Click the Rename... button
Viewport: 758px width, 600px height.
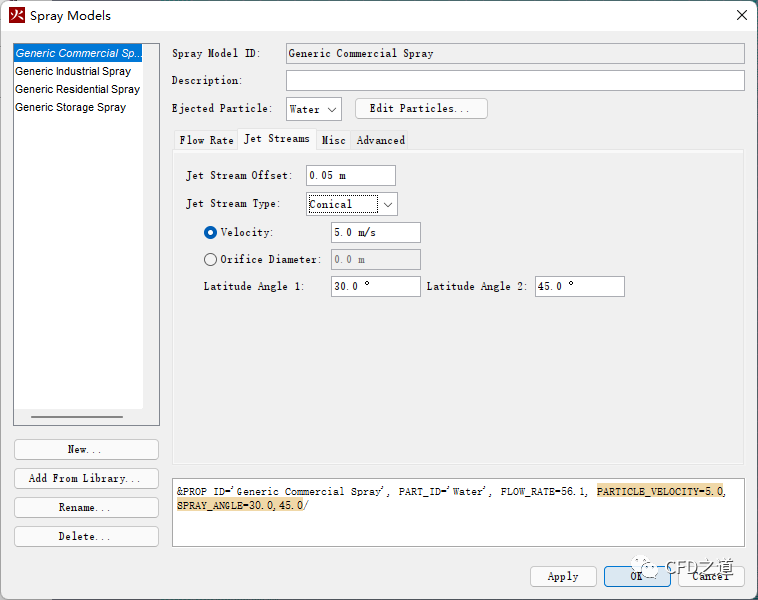coord(86,508)
